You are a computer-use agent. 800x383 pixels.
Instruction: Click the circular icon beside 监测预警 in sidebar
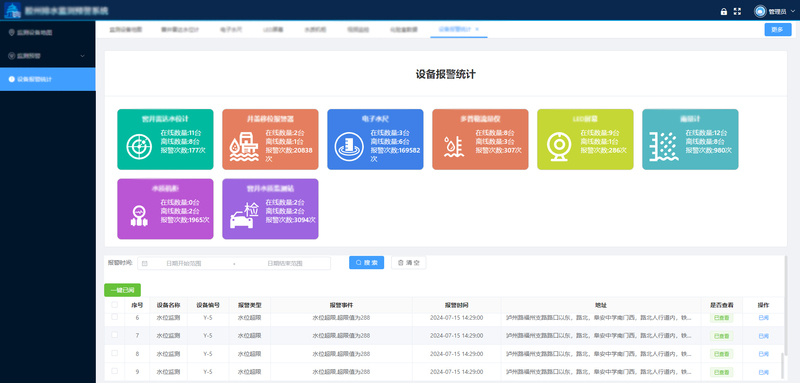[11, 56]
